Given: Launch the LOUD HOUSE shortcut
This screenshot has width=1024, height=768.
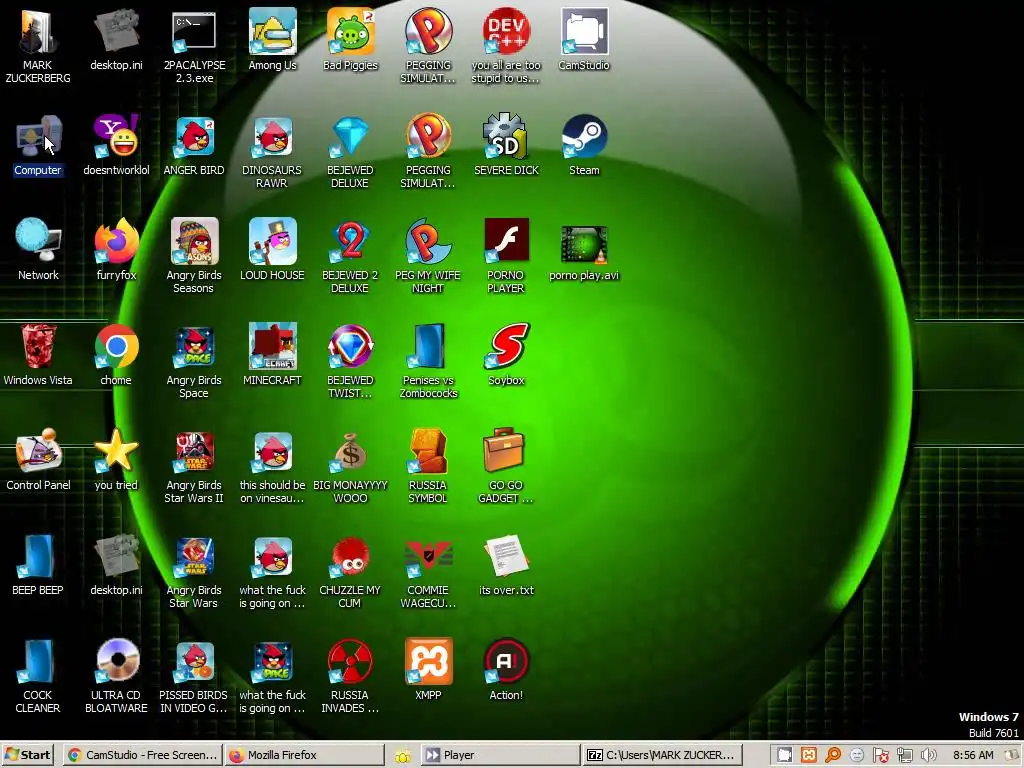Looking at the screenshot, I should 272,249.
